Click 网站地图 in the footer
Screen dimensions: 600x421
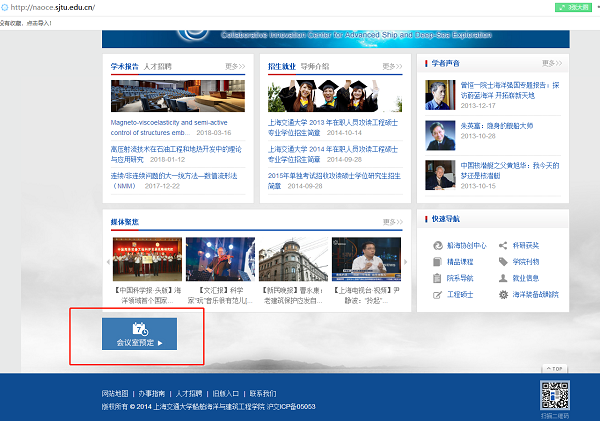116,393
